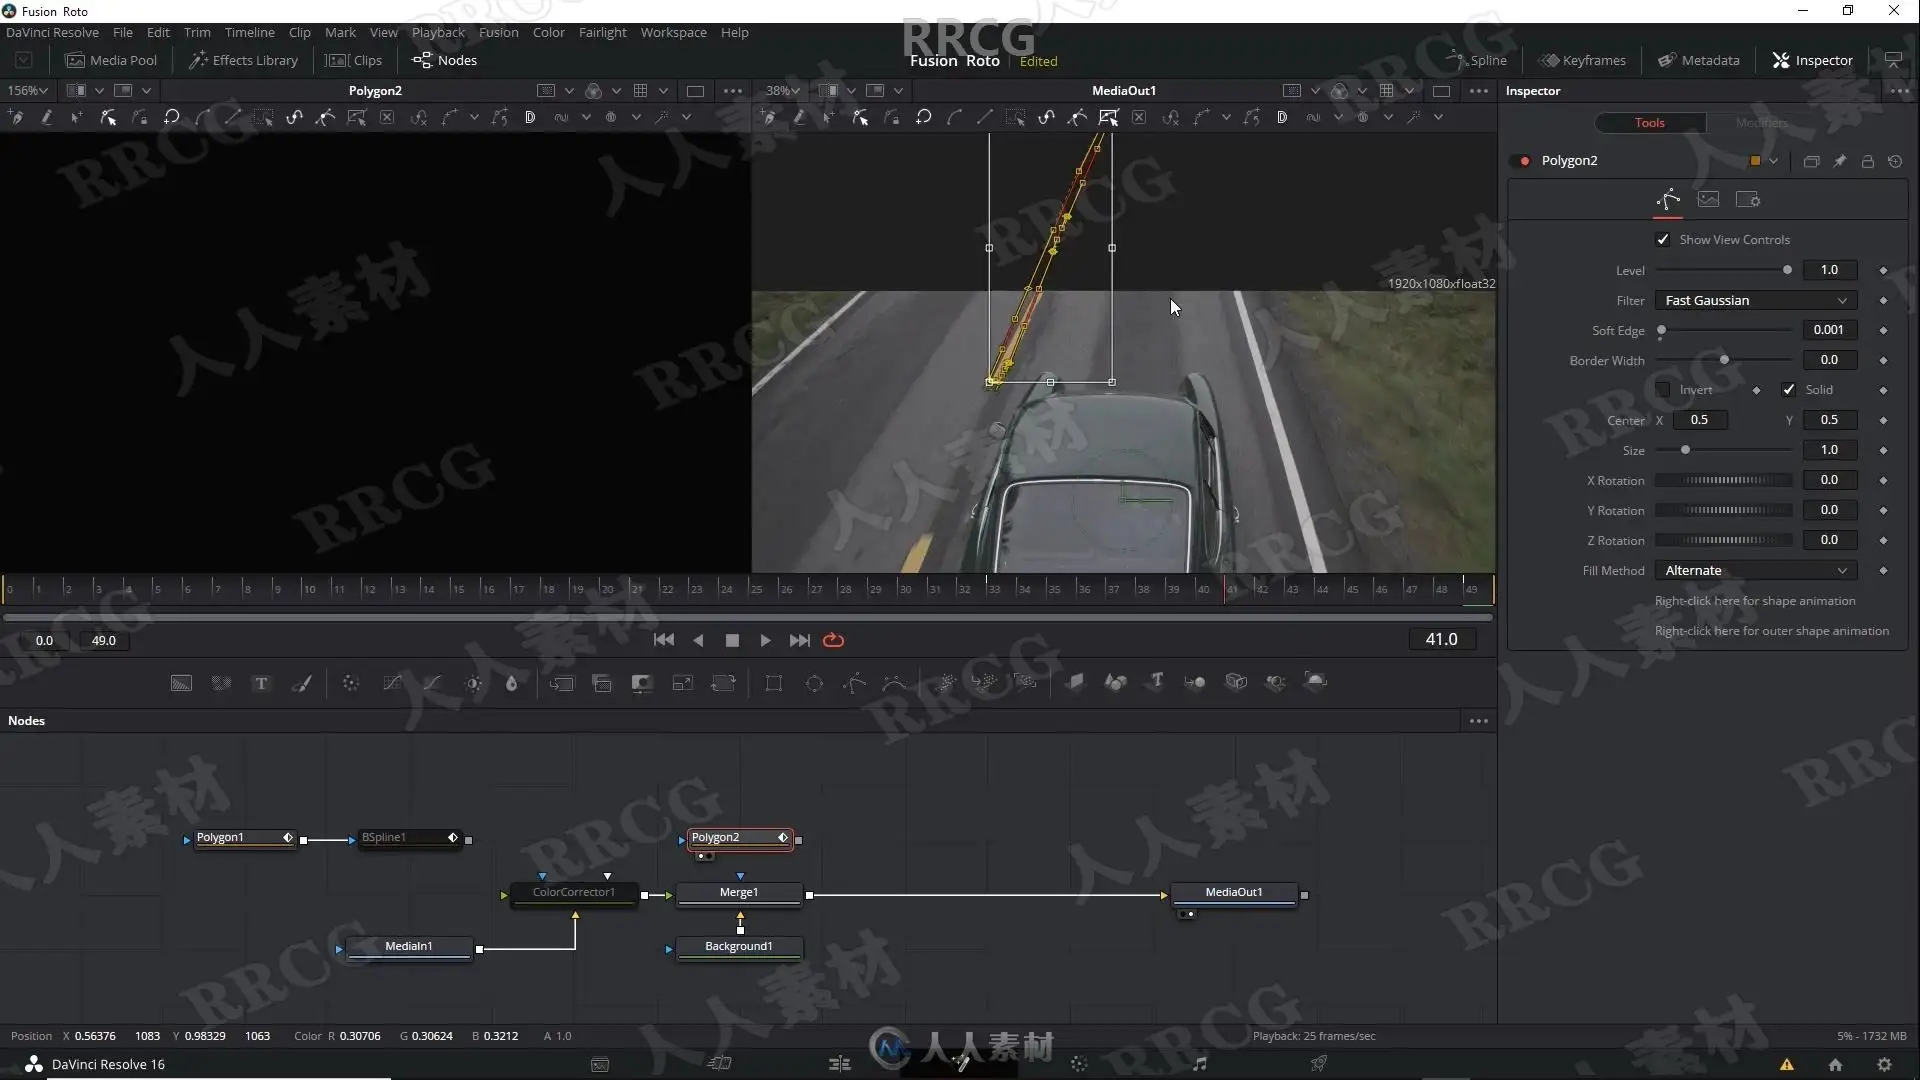Open the Workspace menu

(673, 32)
